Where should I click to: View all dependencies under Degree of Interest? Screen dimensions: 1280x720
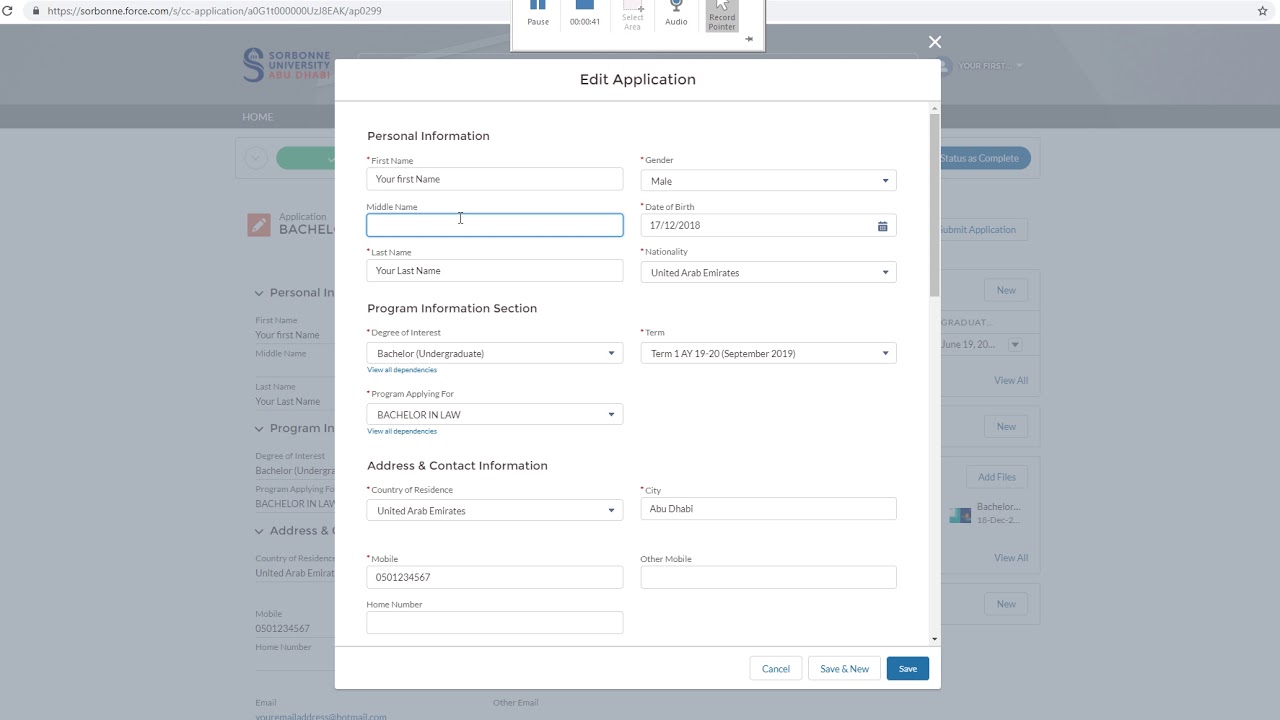(x=402, y=370)
